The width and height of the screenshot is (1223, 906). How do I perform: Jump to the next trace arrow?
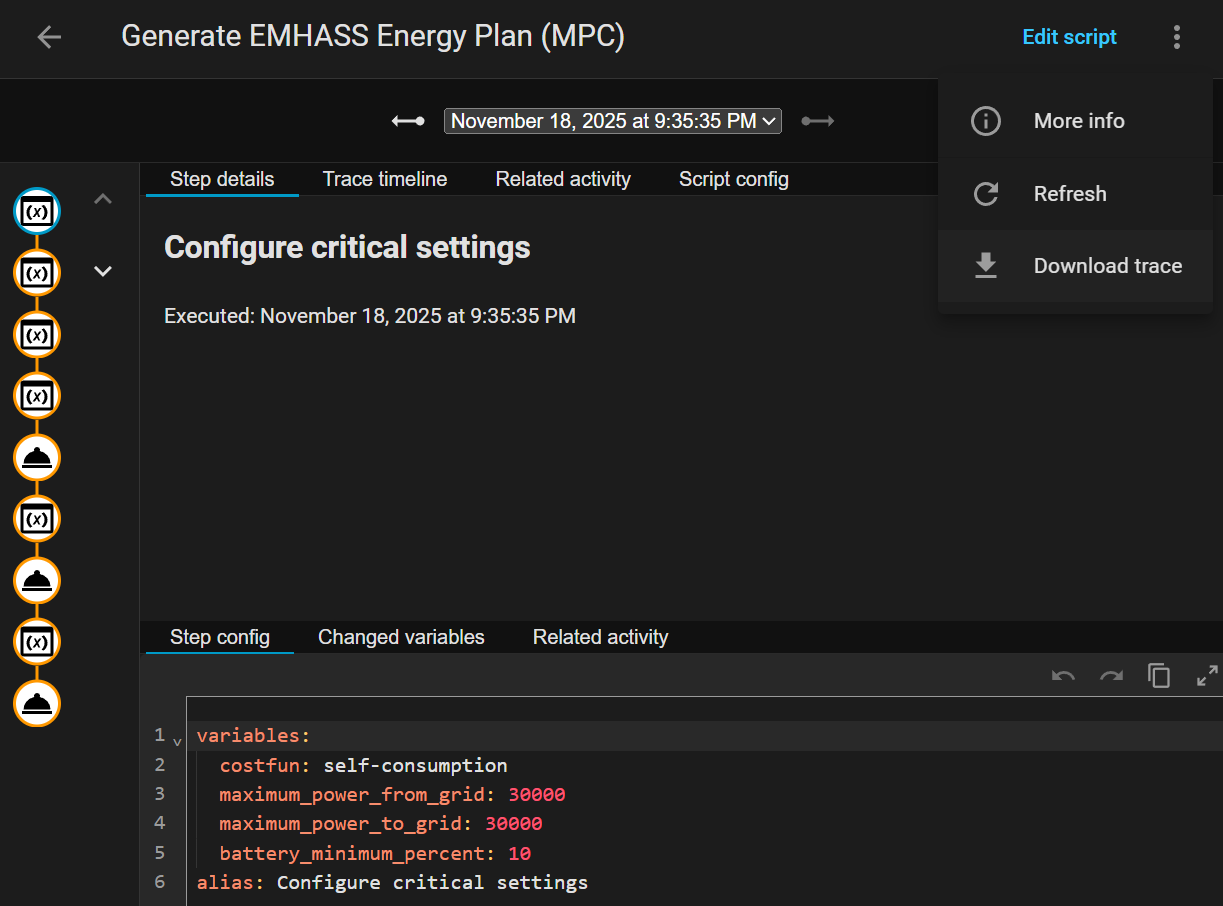817,121
